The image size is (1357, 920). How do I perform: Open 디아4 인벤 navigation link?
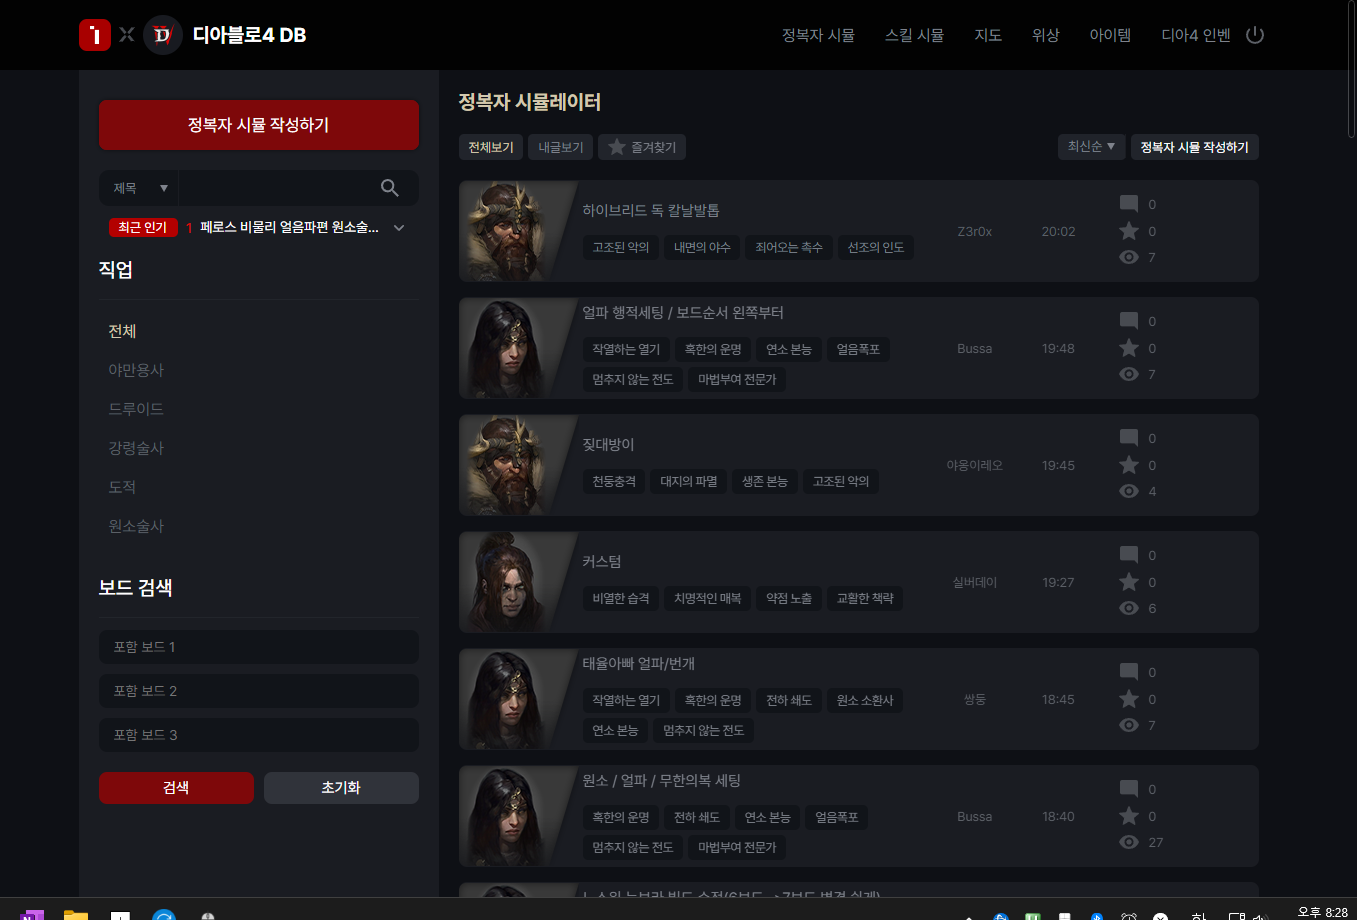tap(1196, 35)
